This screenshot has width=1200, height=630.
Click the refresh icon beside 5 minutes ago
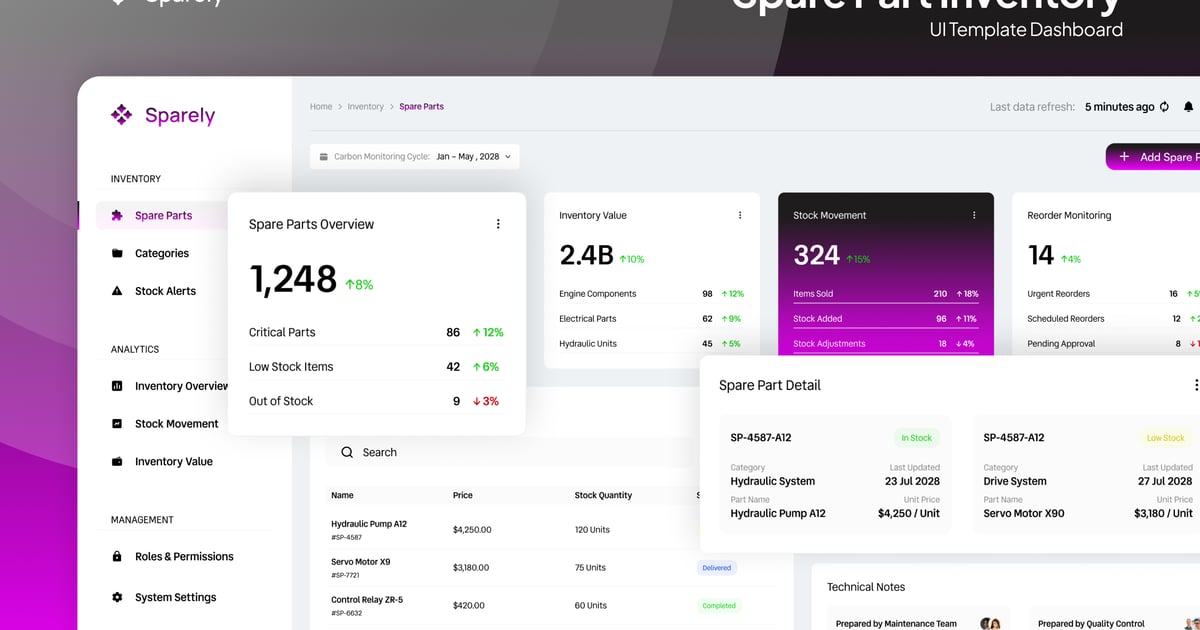point(1164,107)
